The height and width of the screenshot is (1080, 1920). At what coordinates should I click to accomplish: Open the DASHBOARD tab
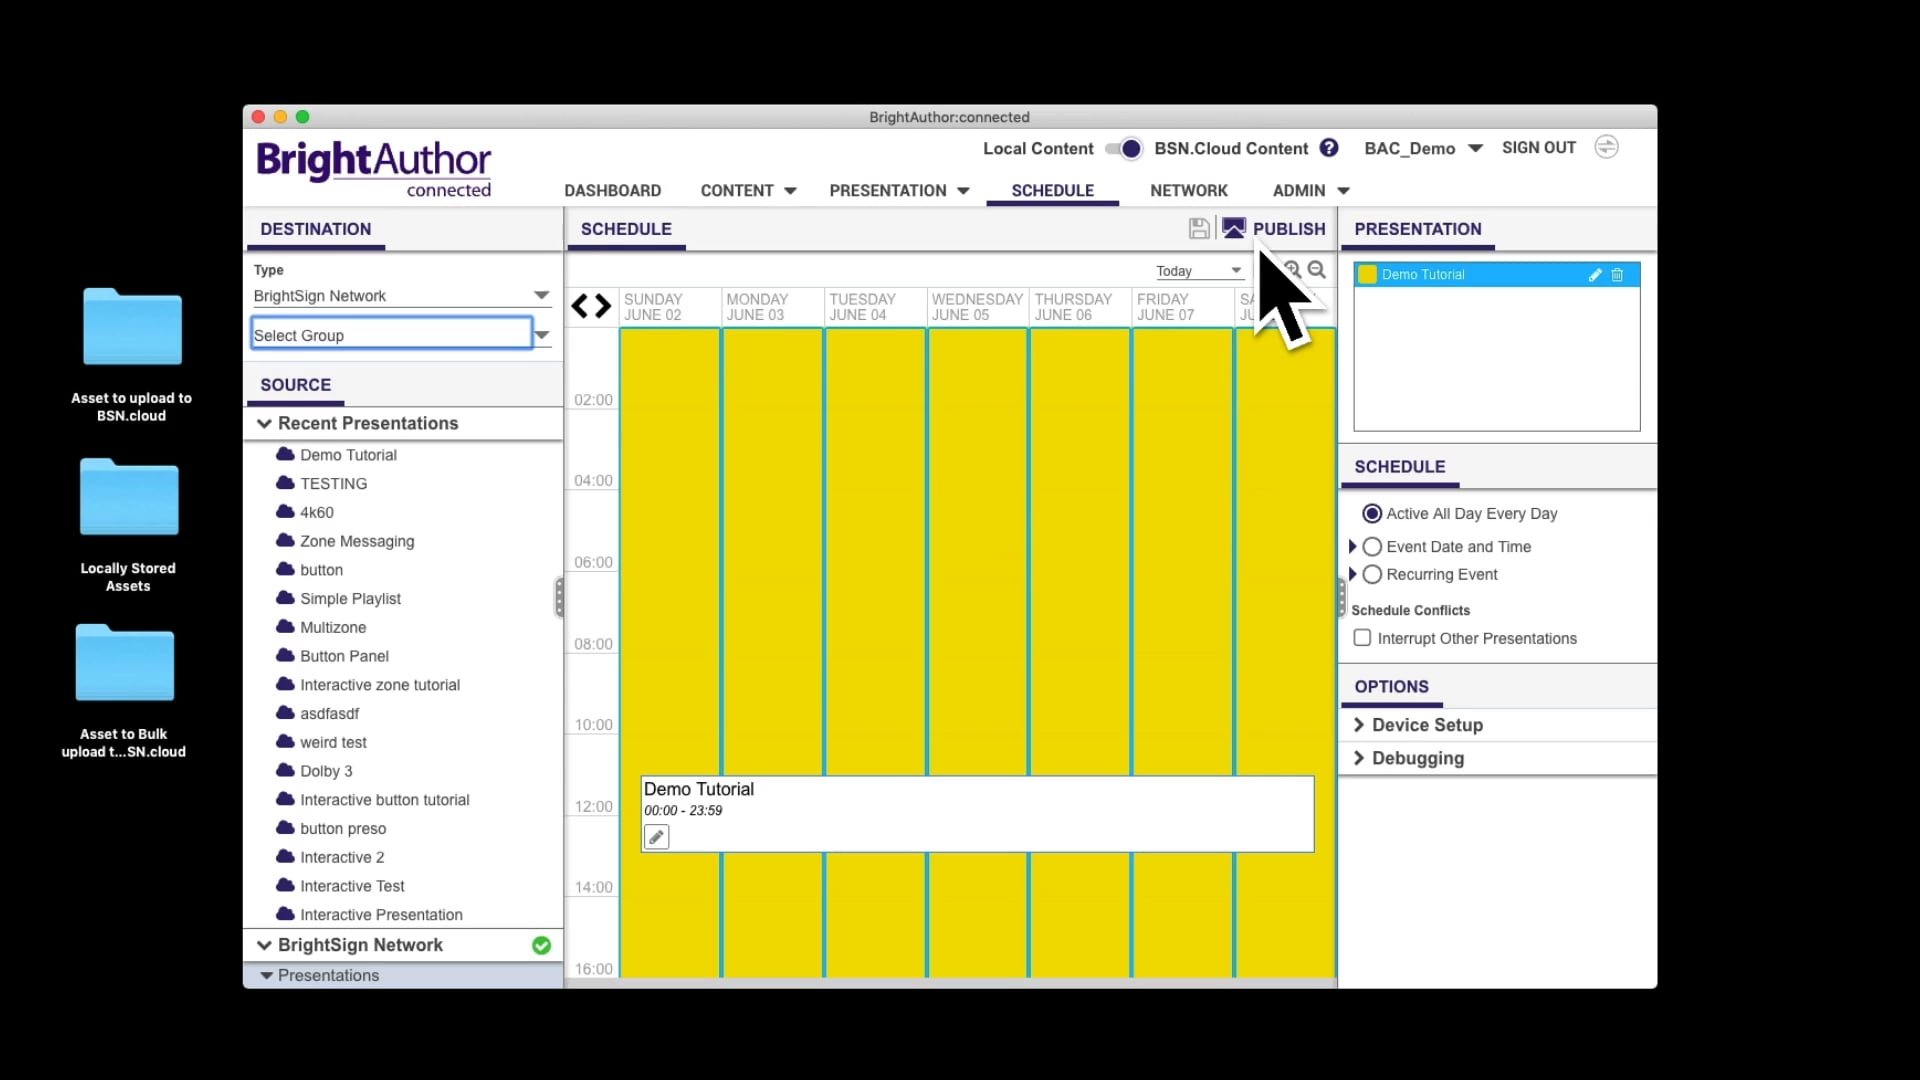coord(612,191)
